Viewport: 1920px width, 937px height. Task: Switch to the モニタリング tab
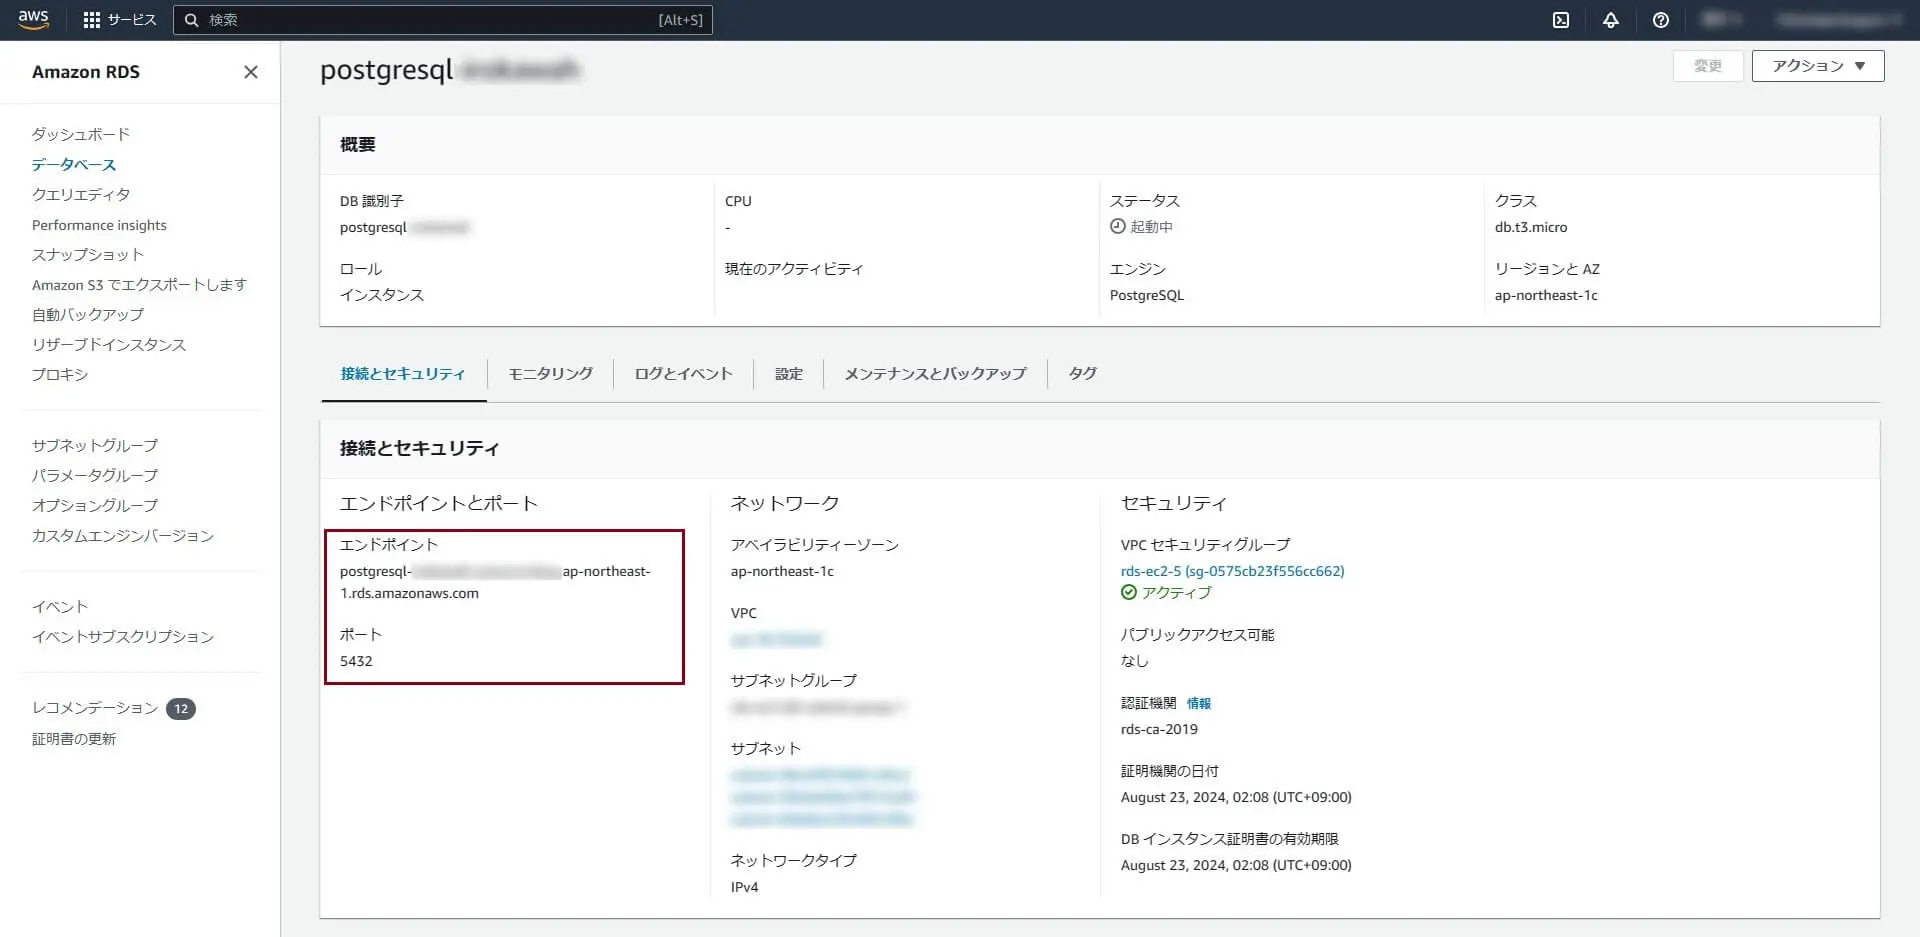(550, 374)
